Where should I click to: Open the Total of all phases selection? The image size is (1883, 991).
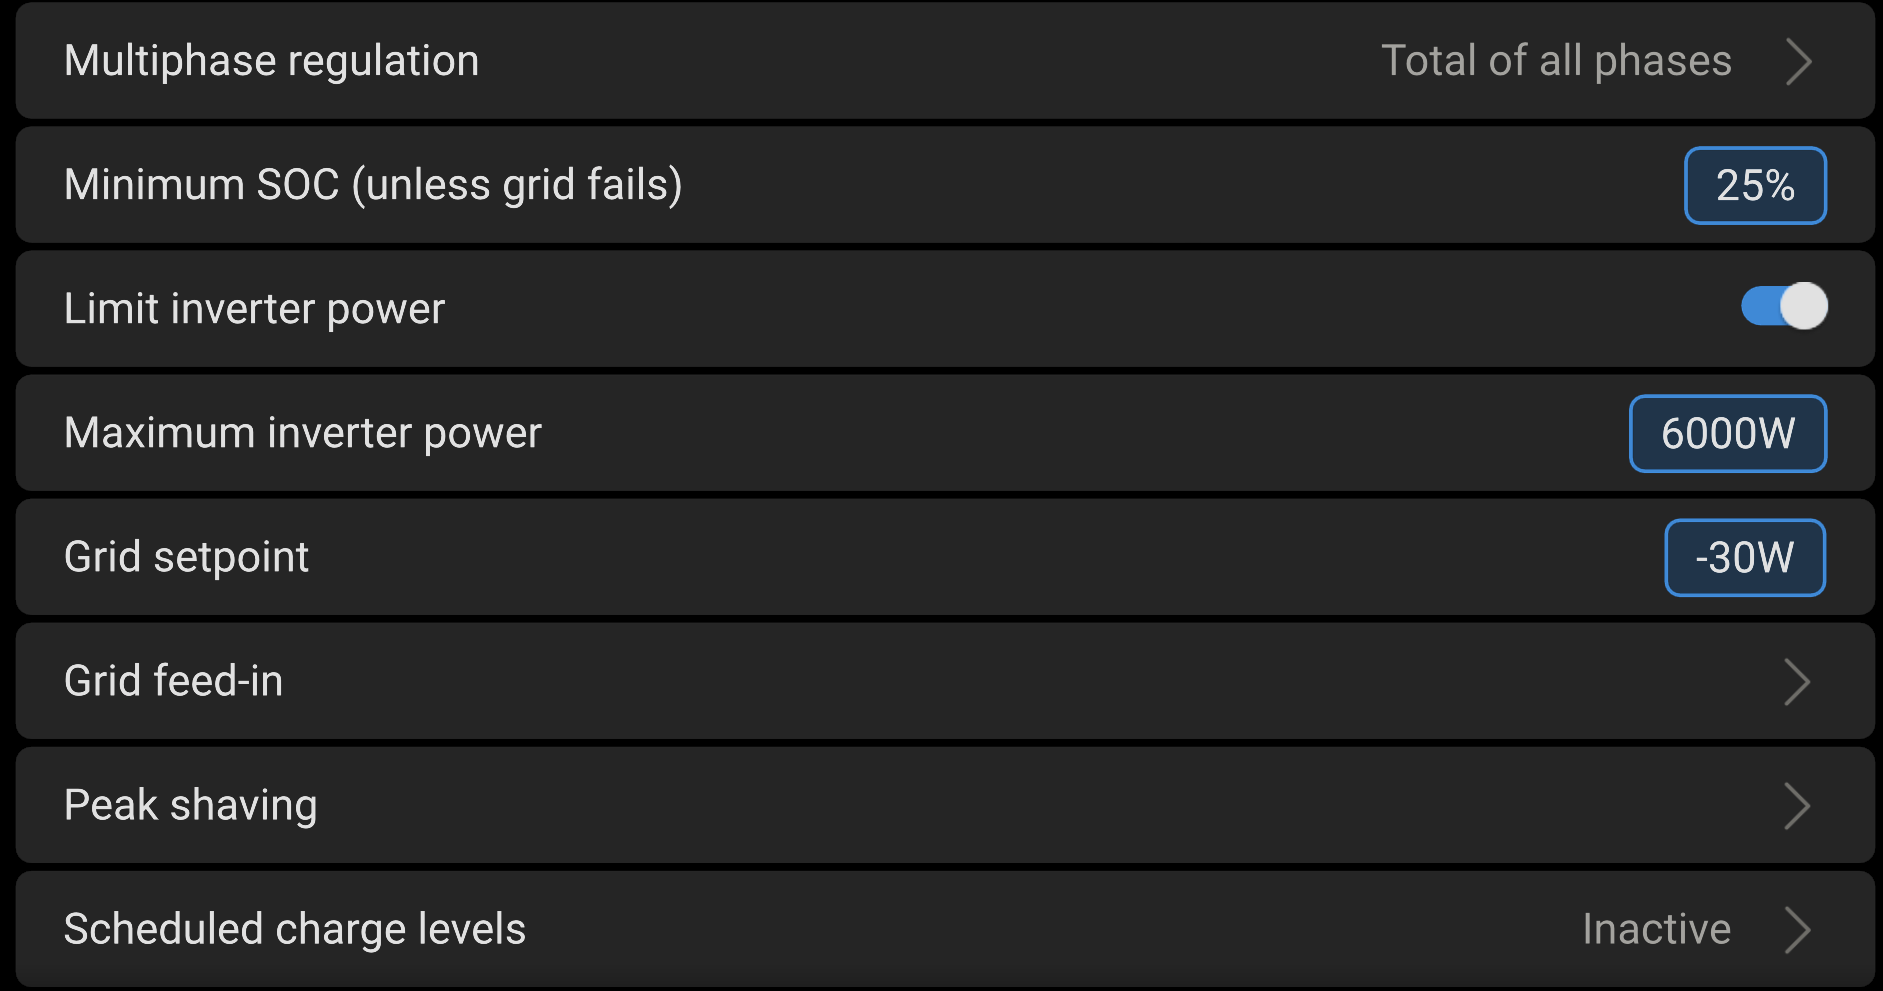1556,61
